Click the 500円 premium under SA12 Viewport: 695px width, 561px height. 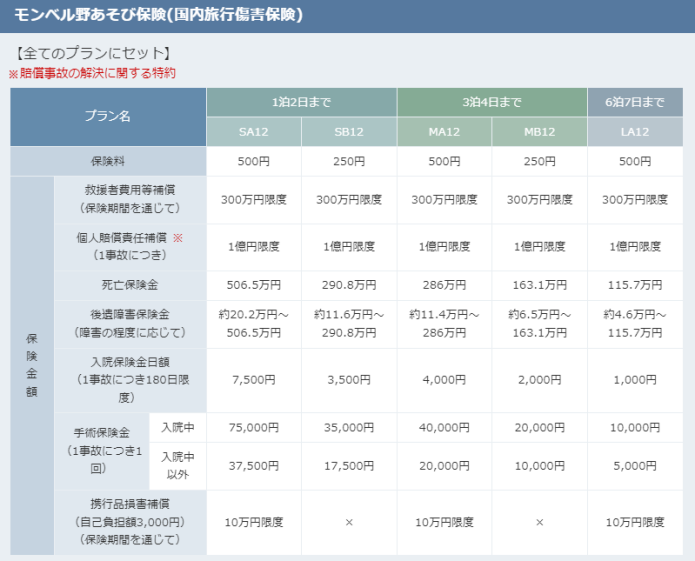(x=254, y=161)
